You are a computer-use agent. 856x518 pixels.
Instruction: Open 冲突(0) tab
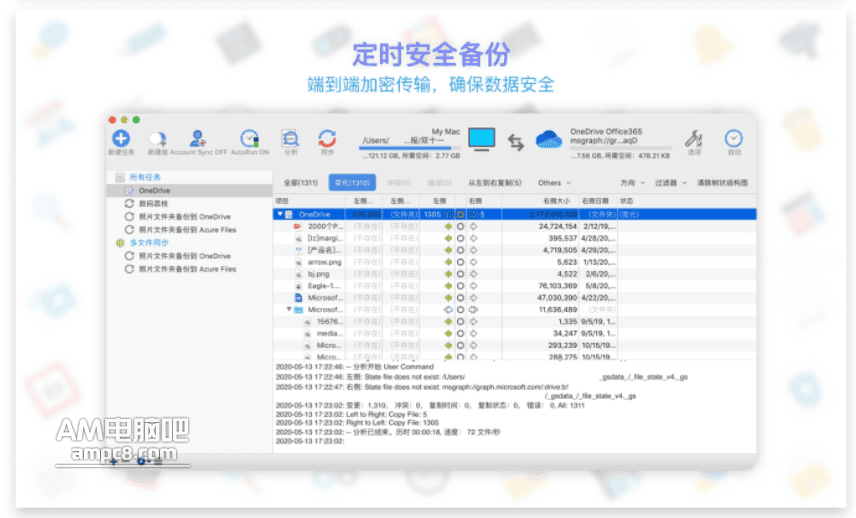pos(399,182)
